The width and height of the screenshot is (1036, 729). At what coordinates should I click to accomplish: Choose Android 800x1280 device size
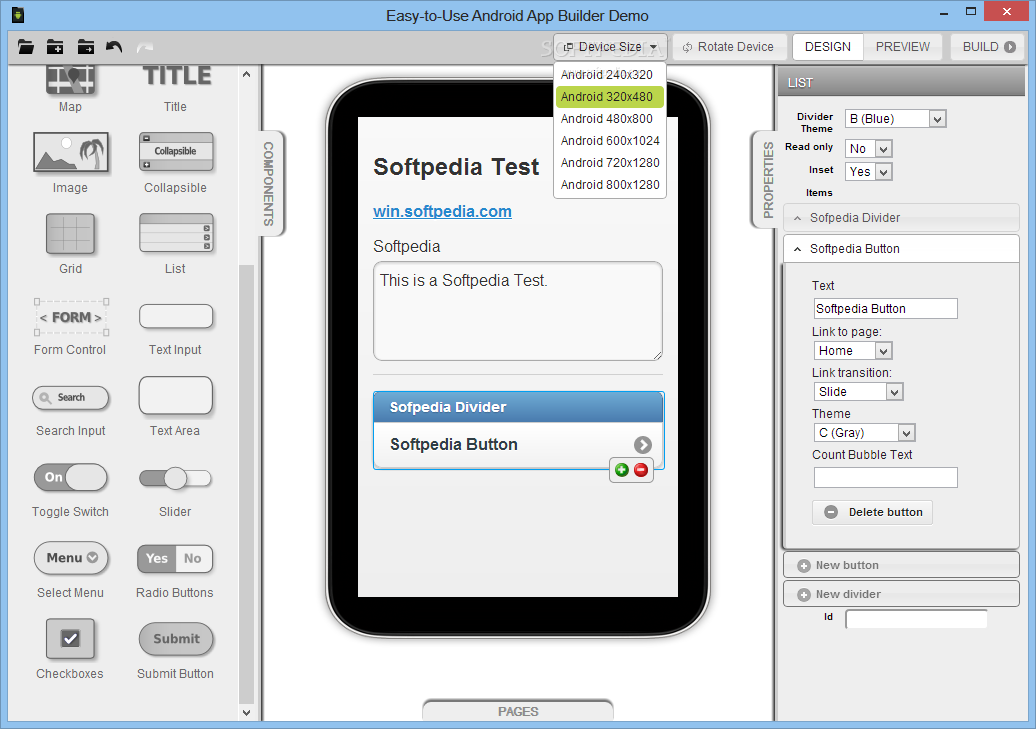[x=610, y=184]
